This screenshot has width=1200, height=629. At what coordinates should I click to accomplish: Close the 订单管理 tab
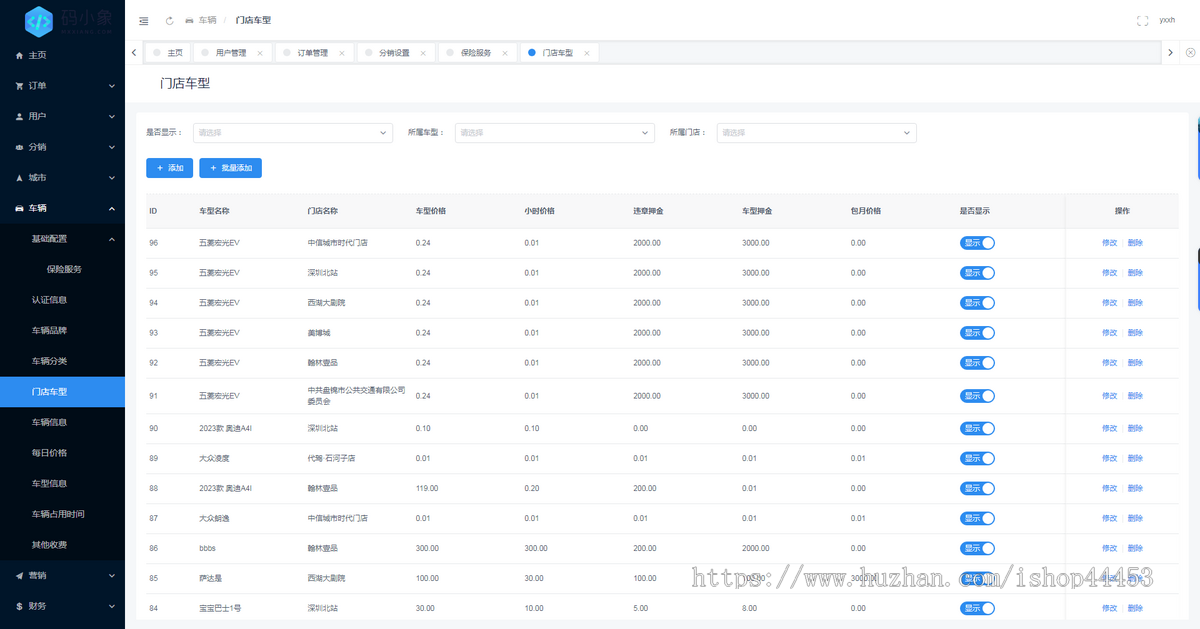[342, 53]
